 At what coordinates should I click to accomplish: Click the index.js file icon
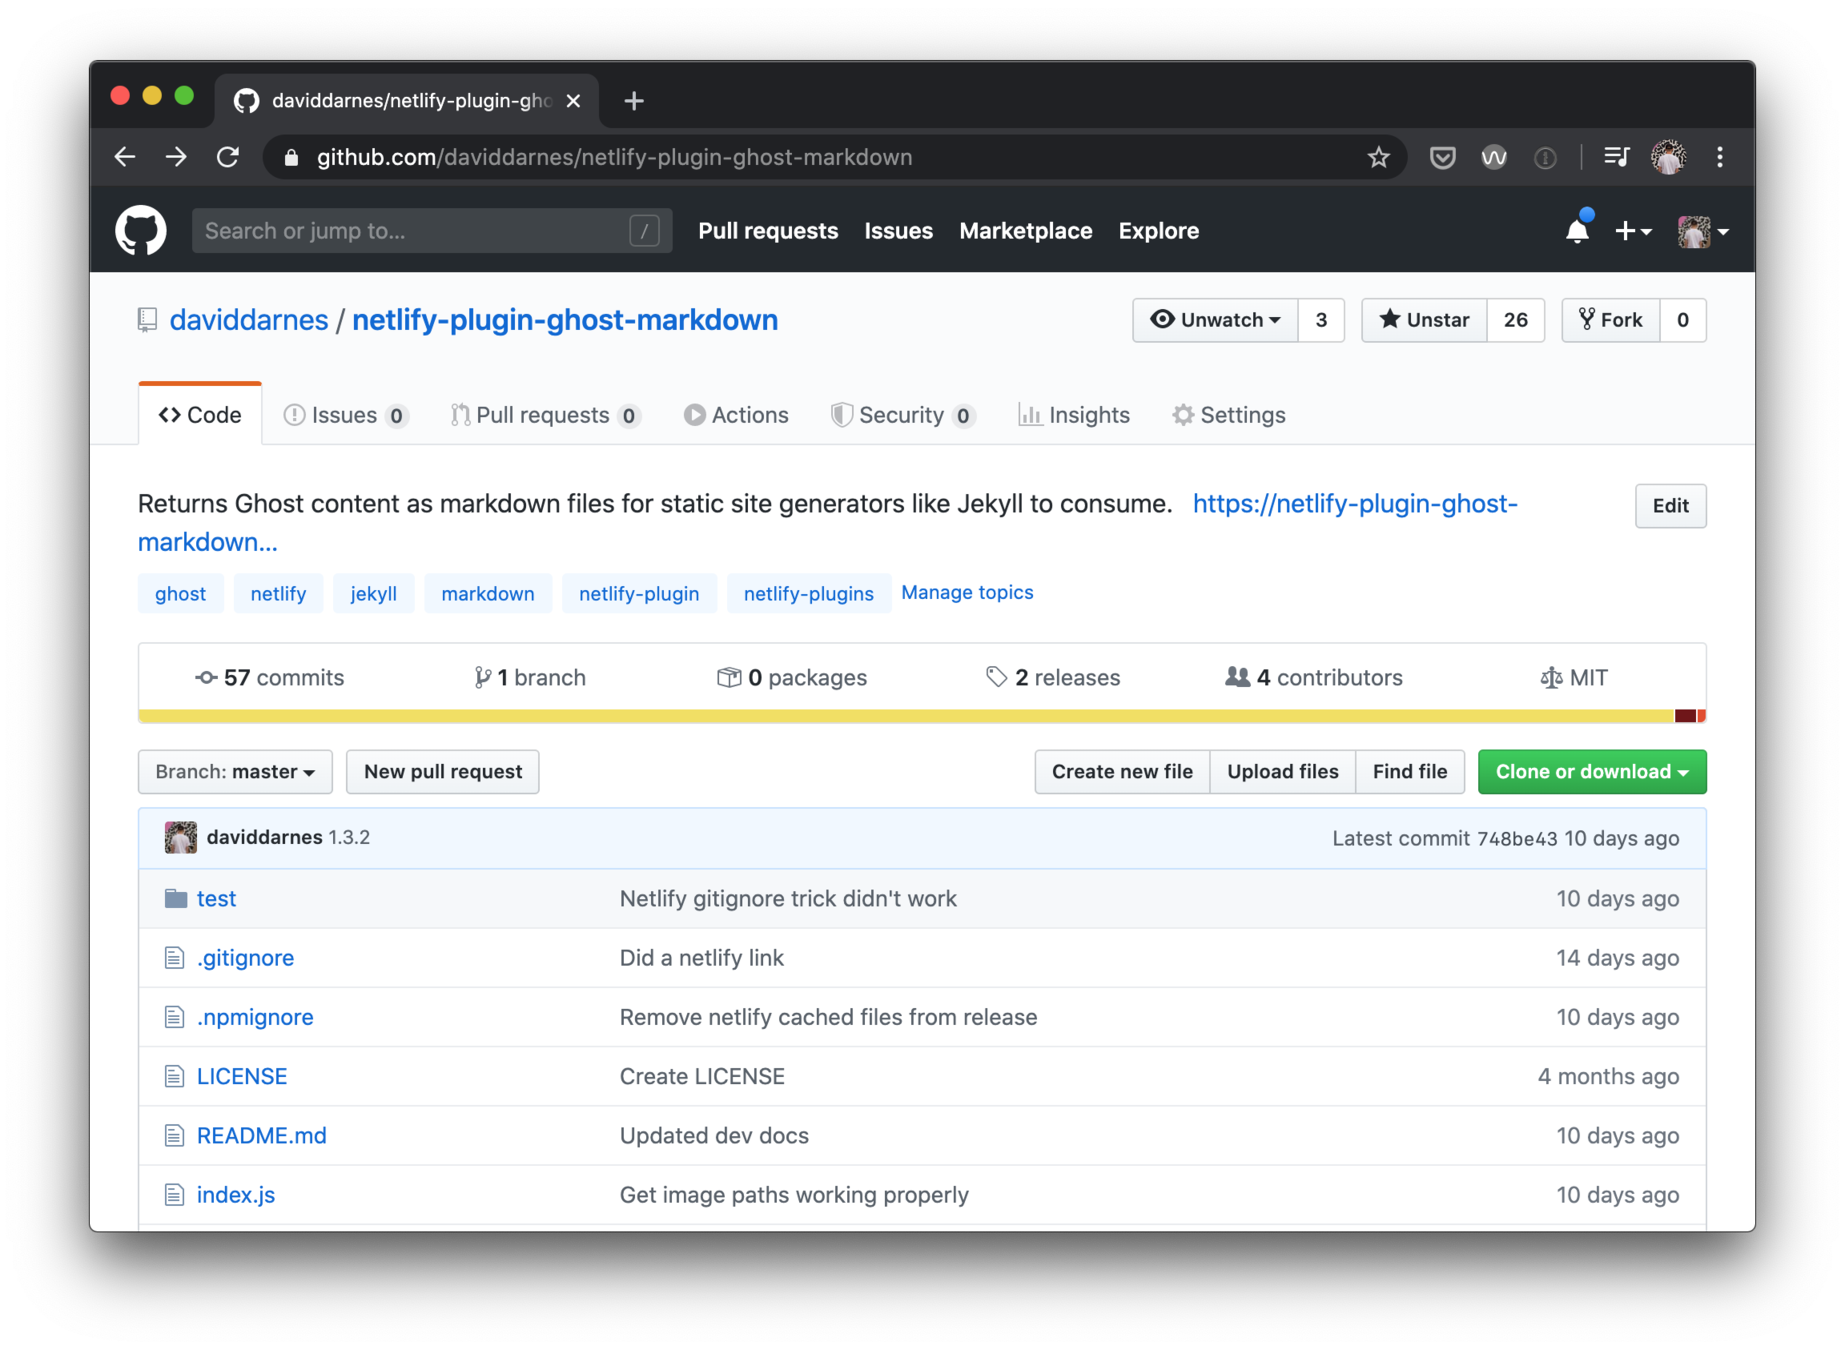[175, 1194]
